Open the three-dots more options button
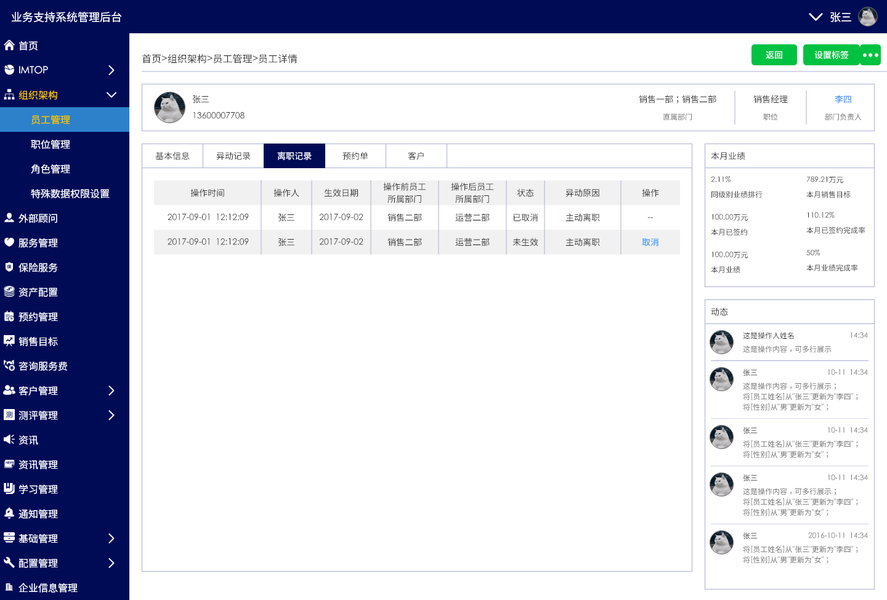Screen dimensions: 887x600 tap(870, 55)
